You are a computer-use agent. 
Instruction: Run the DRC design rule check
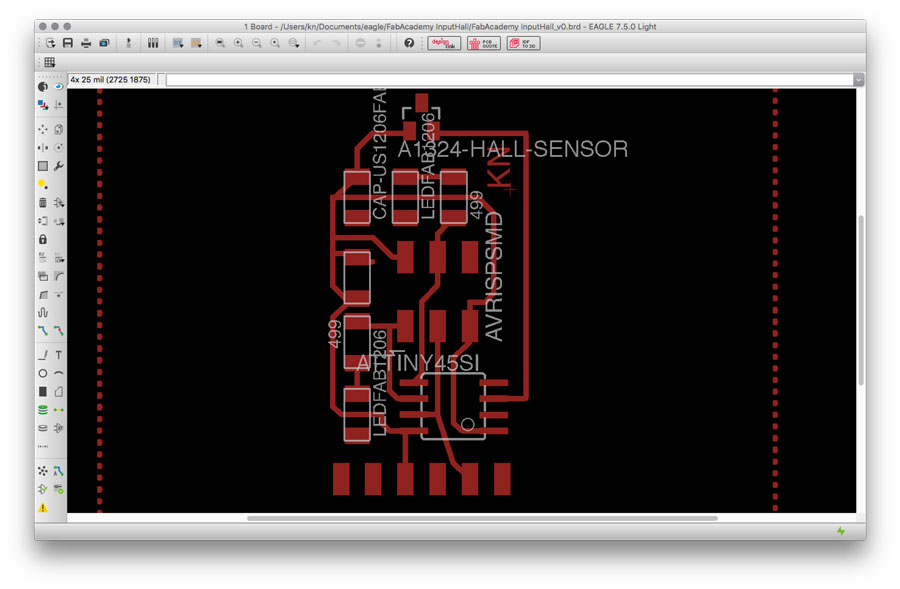(59, 490)
